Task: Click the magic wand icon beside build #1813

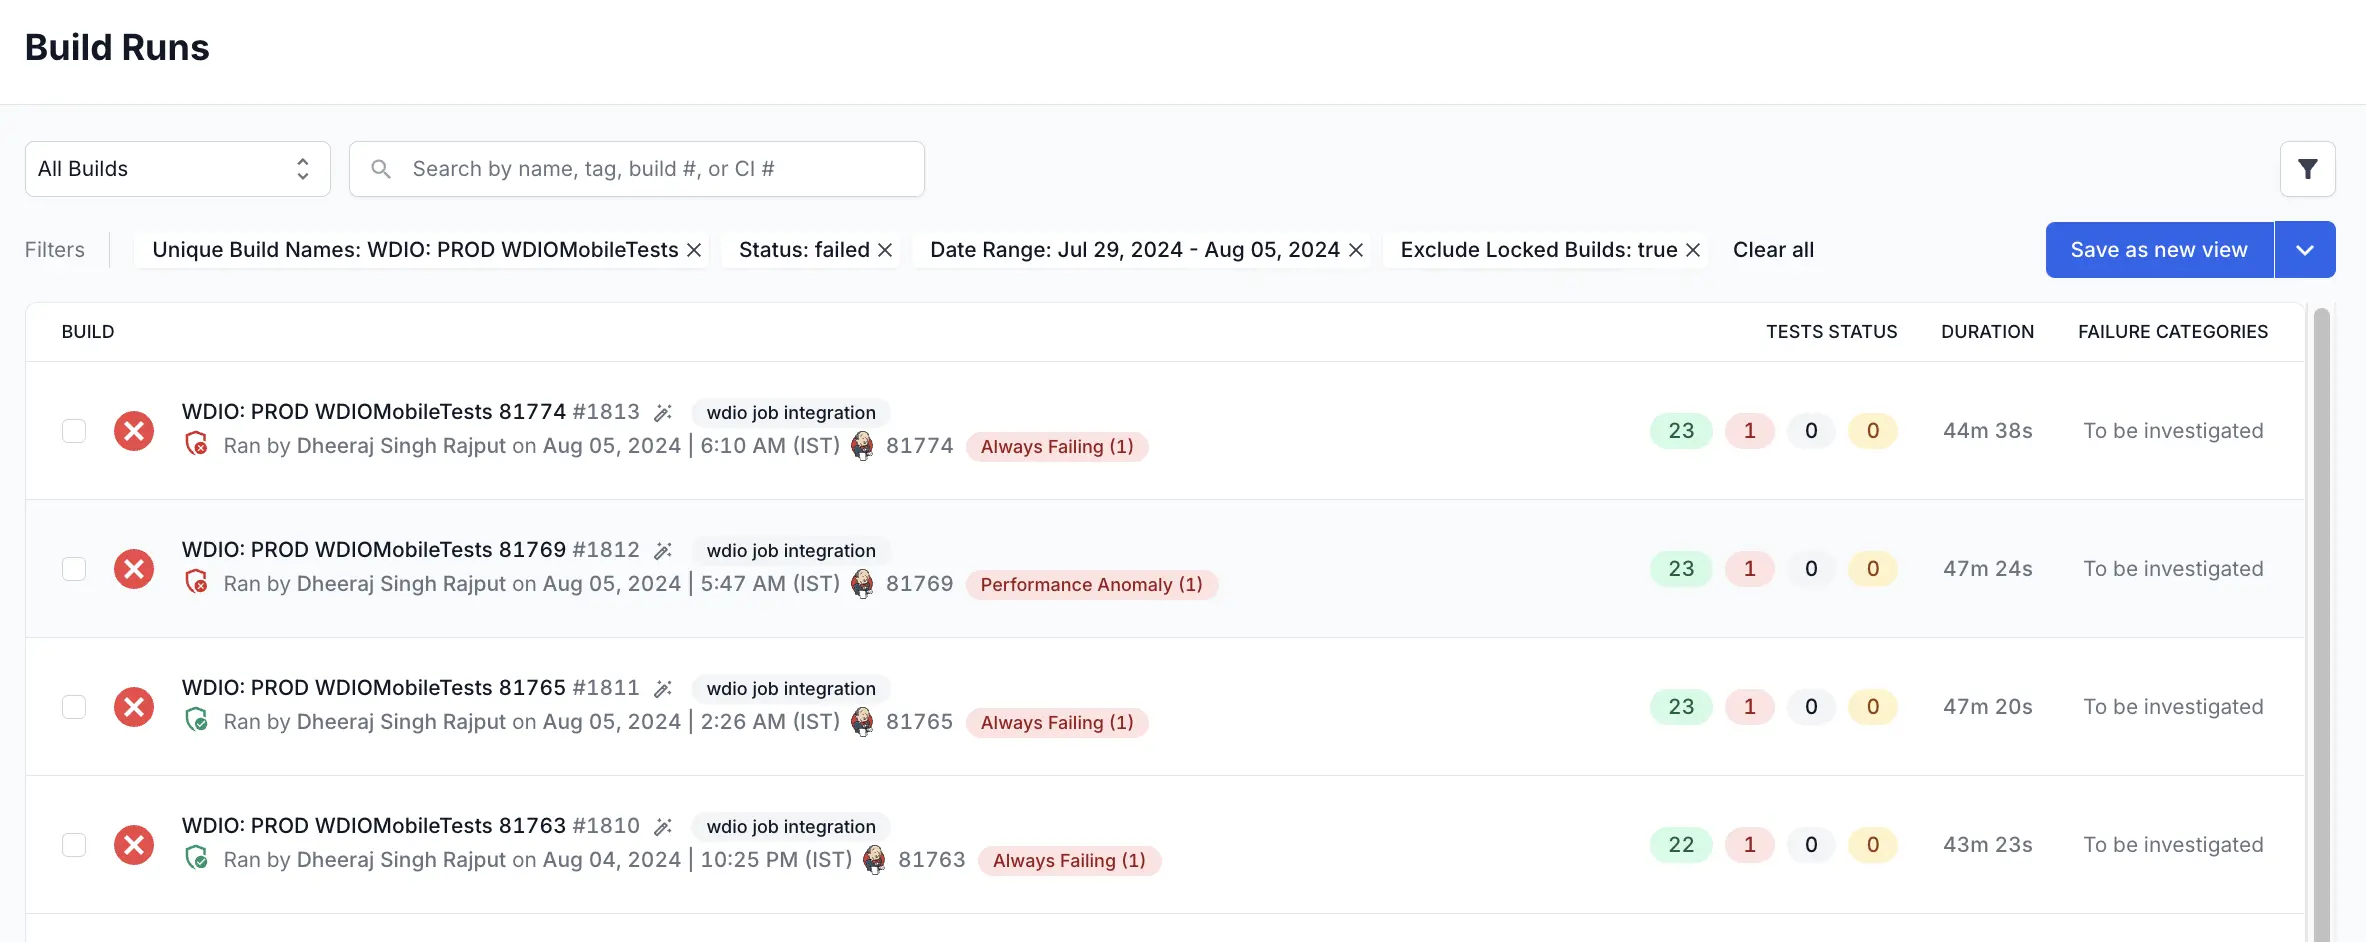Action: pyautogui.click(x=662, y=413)
